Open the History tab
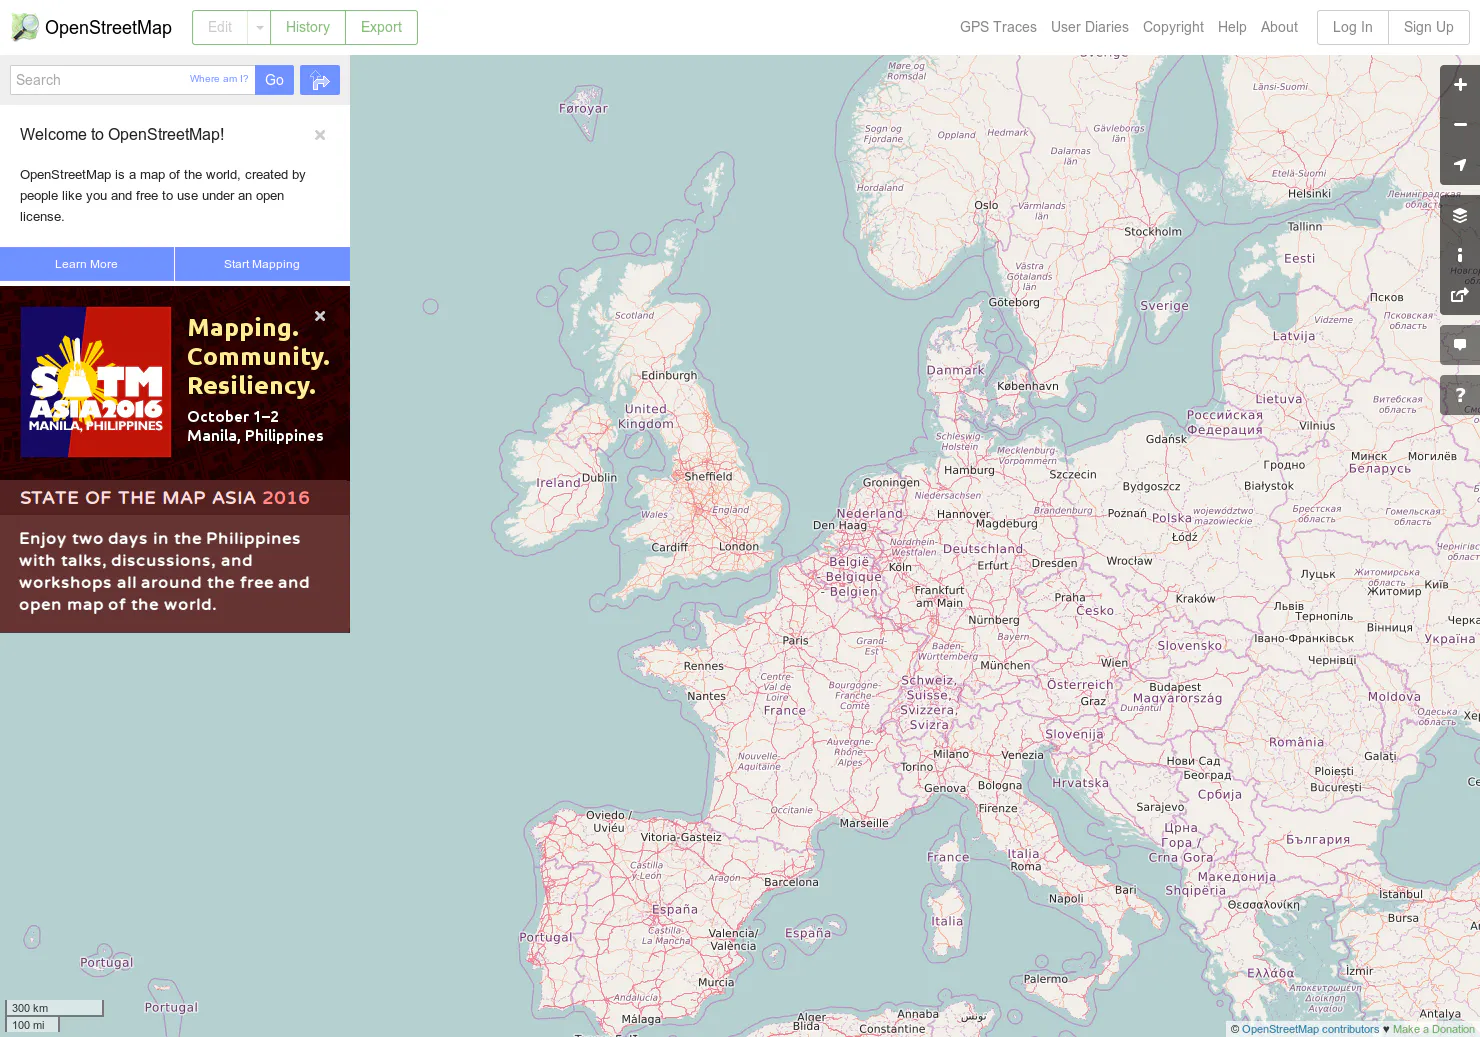Image resolution: width=1480 pixels, height=1037 pixels. [308, 27]
